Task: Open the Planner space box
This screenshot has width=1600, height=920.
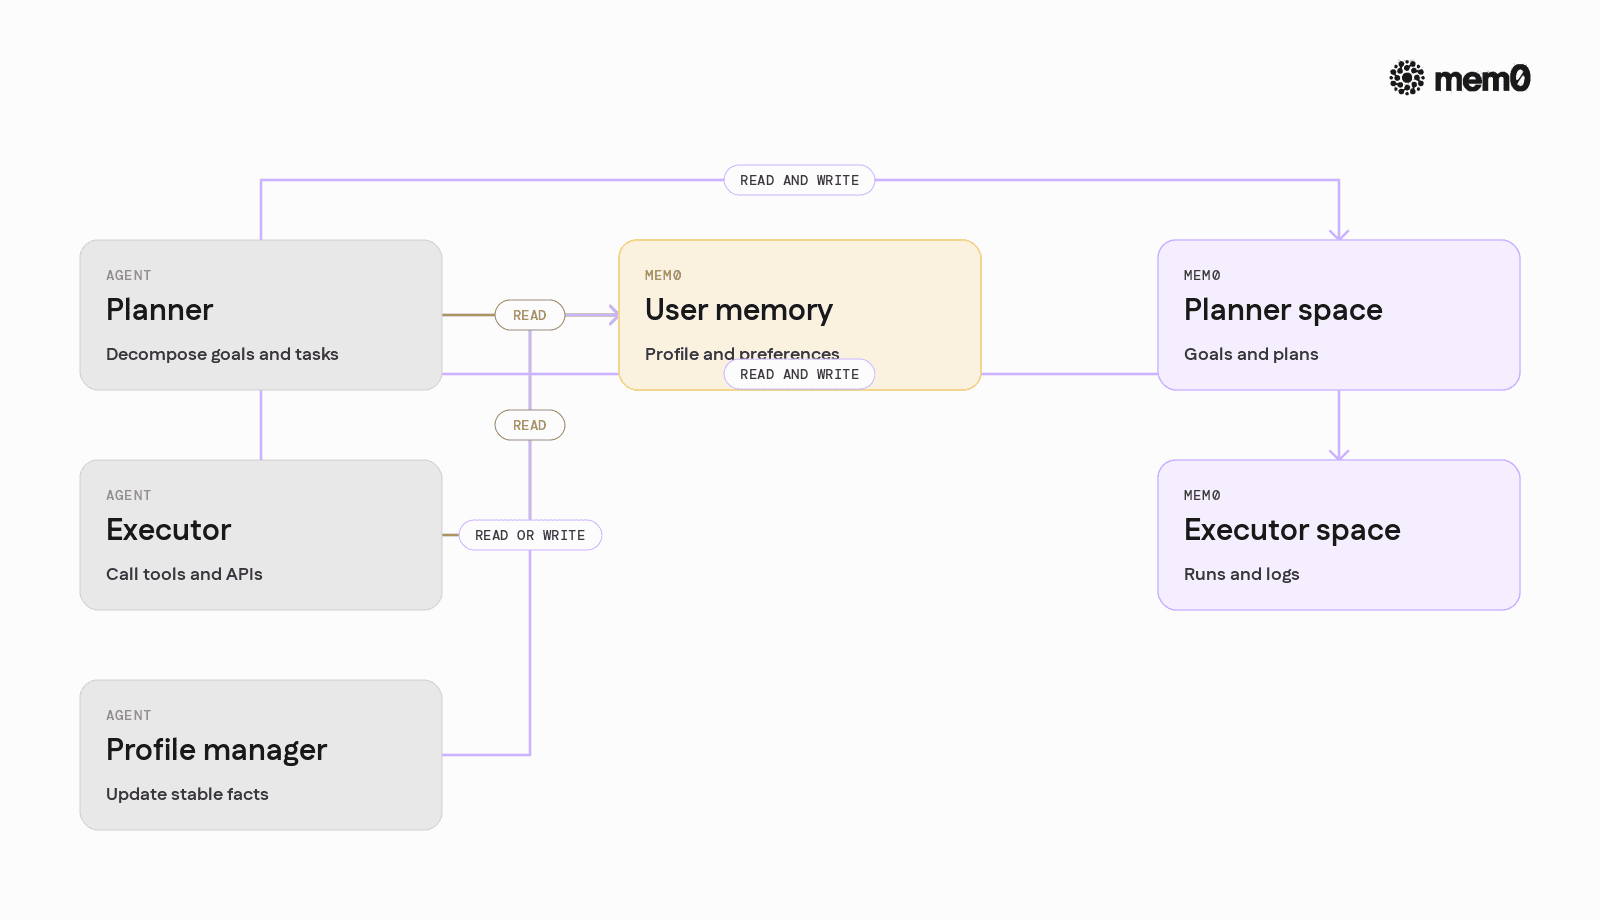Action: (x=1339, y=315)
